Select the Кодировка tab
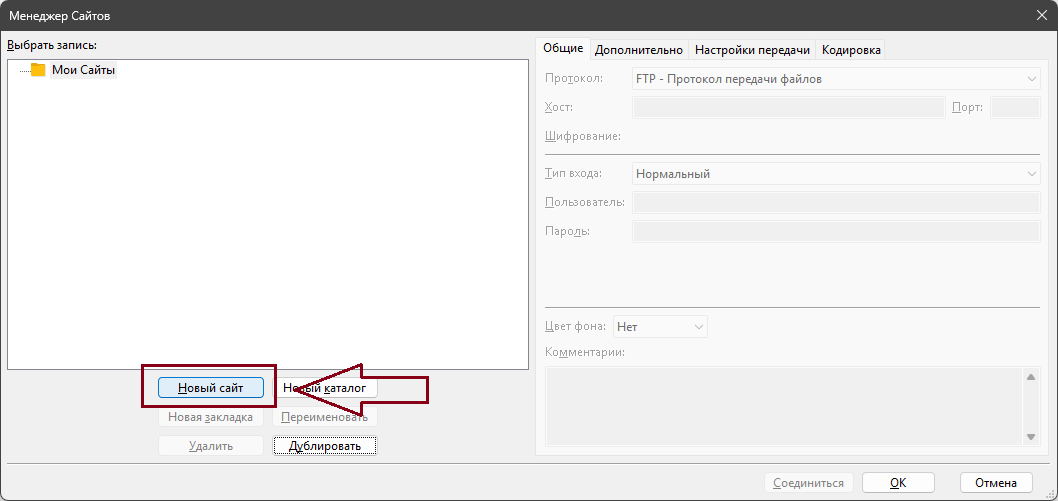 click(x=851, y=50)
